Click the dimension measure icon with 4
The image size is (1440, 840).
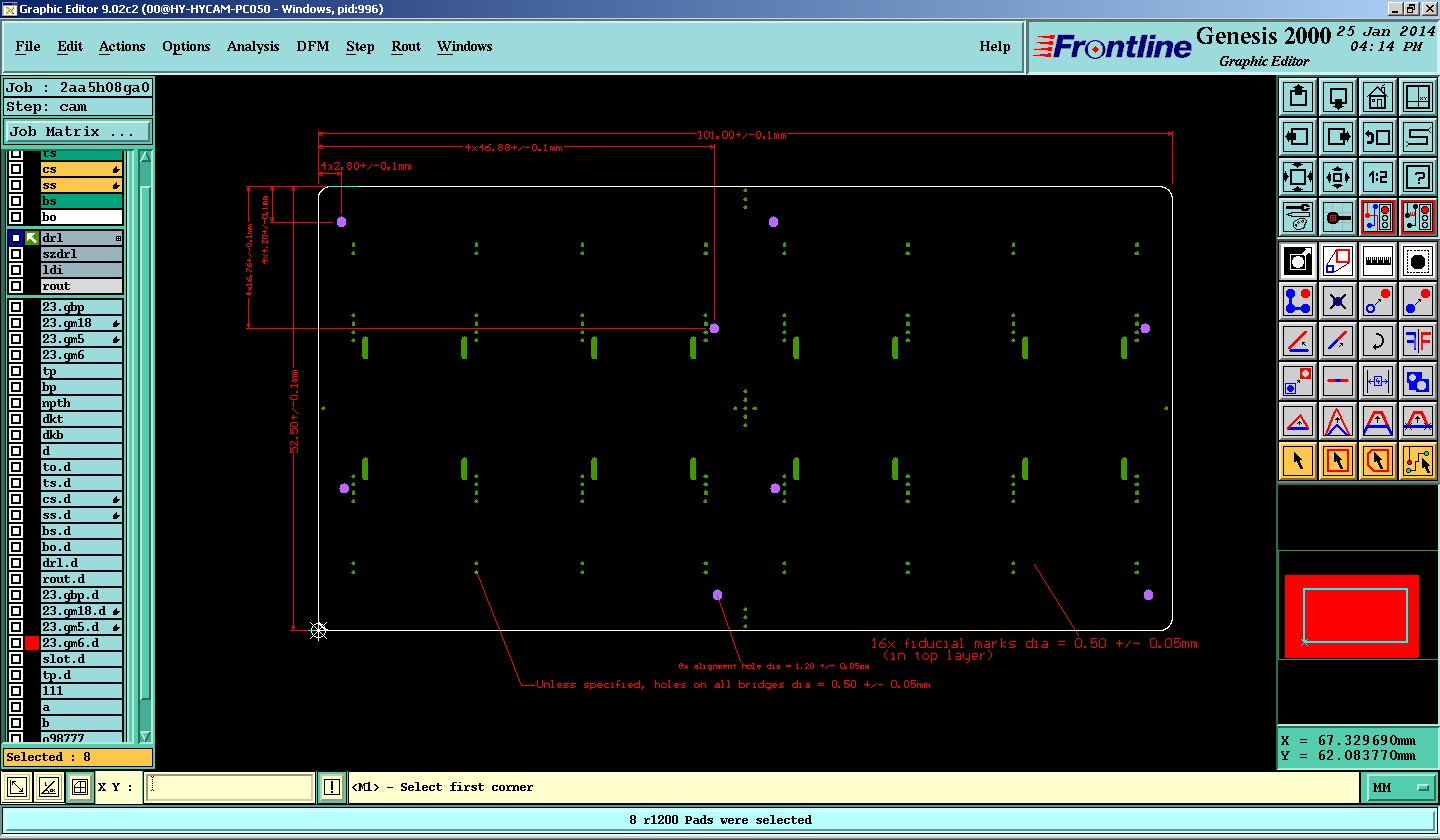[x=1378, y=381]
